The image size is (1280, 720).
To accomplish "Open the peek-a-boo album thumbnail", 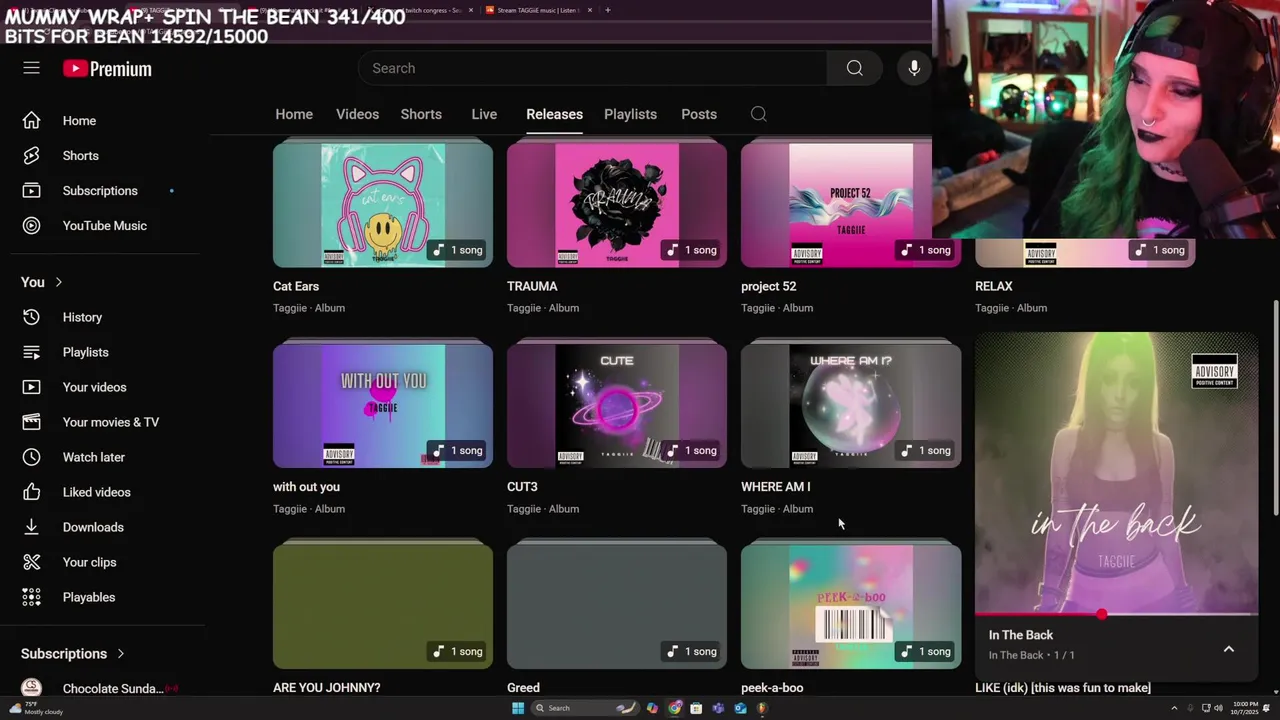I will (x=851, y=606).
